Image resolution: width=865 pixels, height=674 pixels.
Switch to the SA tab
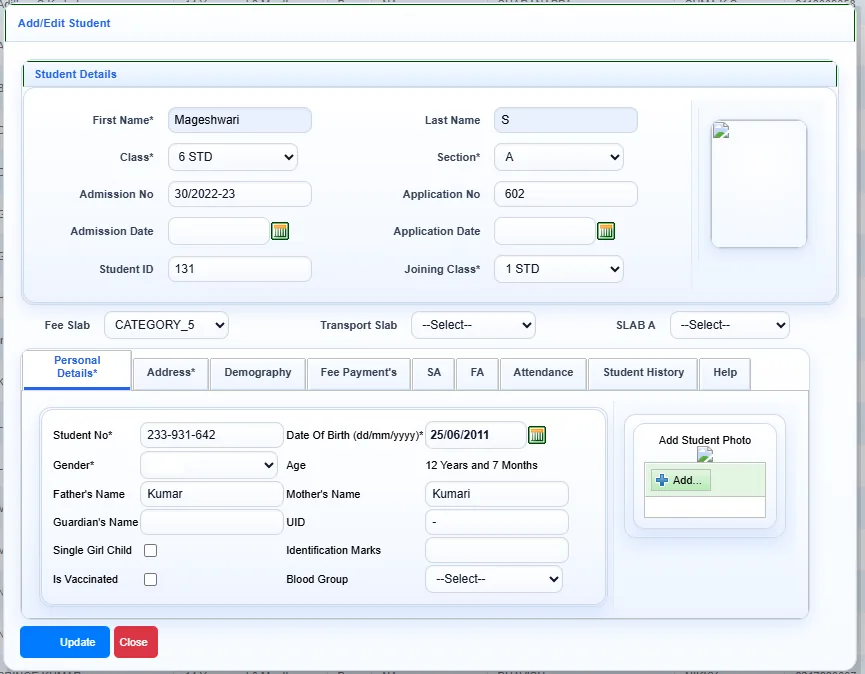(x=434, y=373)
